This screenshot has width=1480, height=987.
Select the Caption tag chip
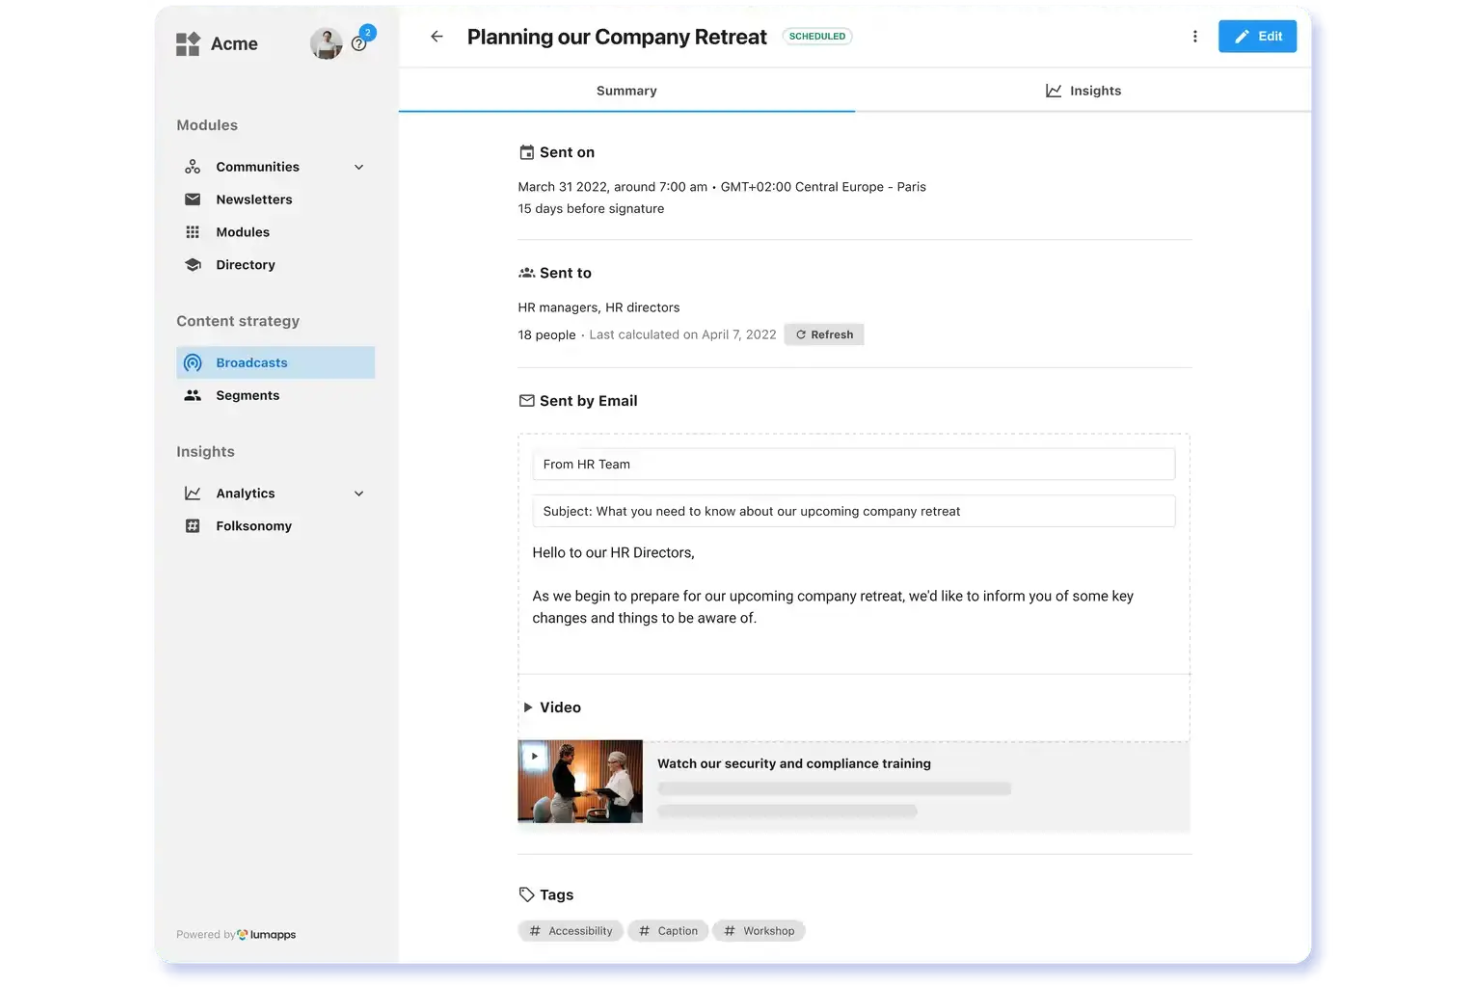tap(668, 931)
